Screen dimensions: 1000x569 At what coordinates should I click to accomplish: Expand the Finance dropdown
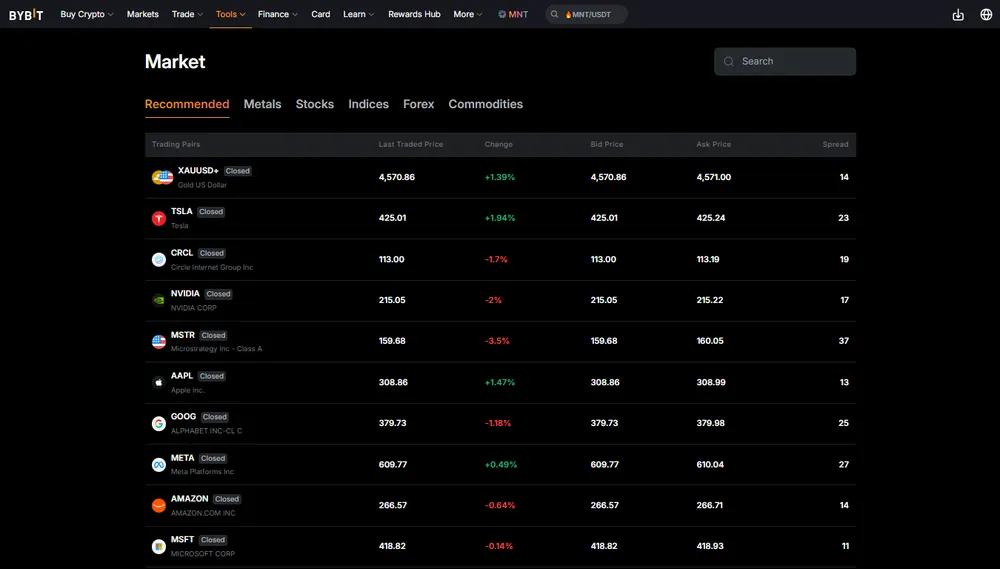point(277,14)
